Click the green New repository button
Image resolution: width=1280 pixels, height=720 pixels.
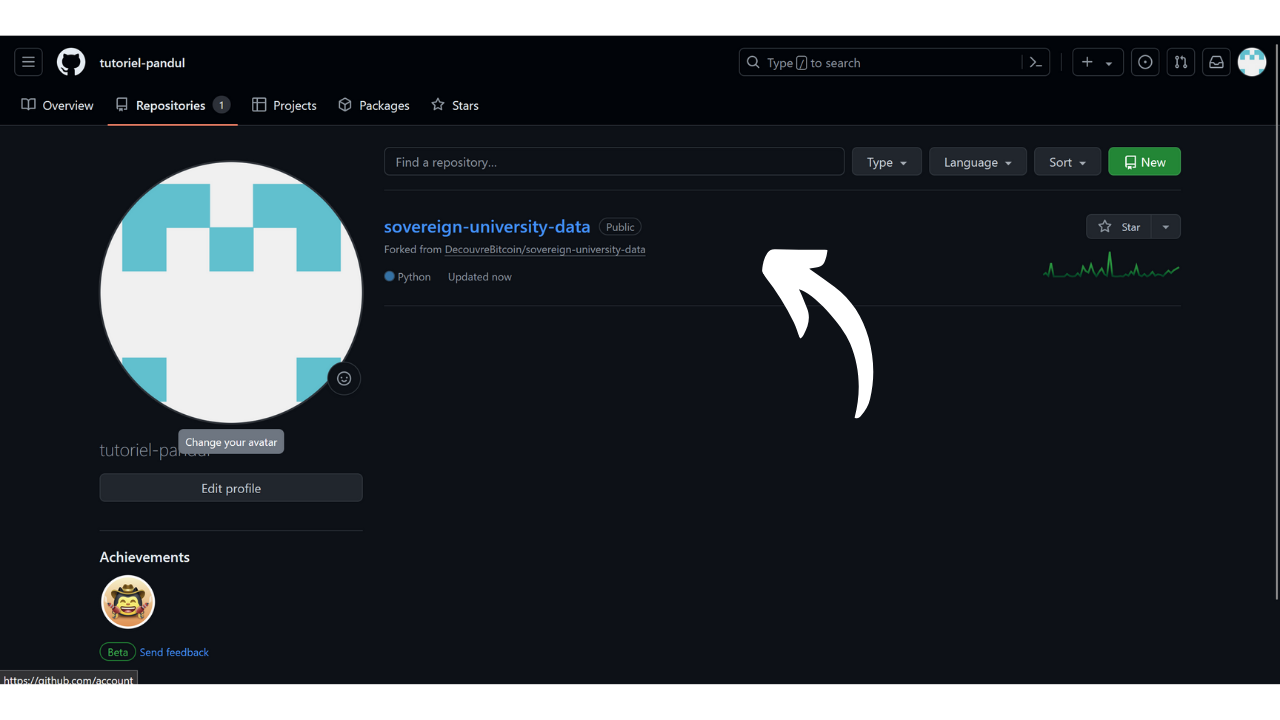pyautogui.click(x=1144, y=162)
